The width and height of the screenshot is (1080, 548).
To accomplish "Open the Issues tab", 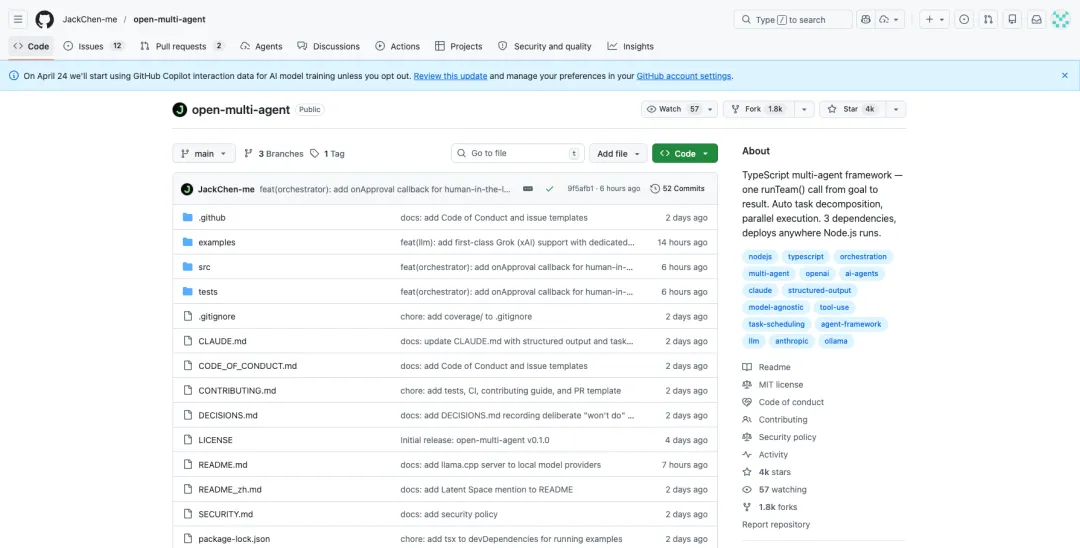I will point(93,46).
